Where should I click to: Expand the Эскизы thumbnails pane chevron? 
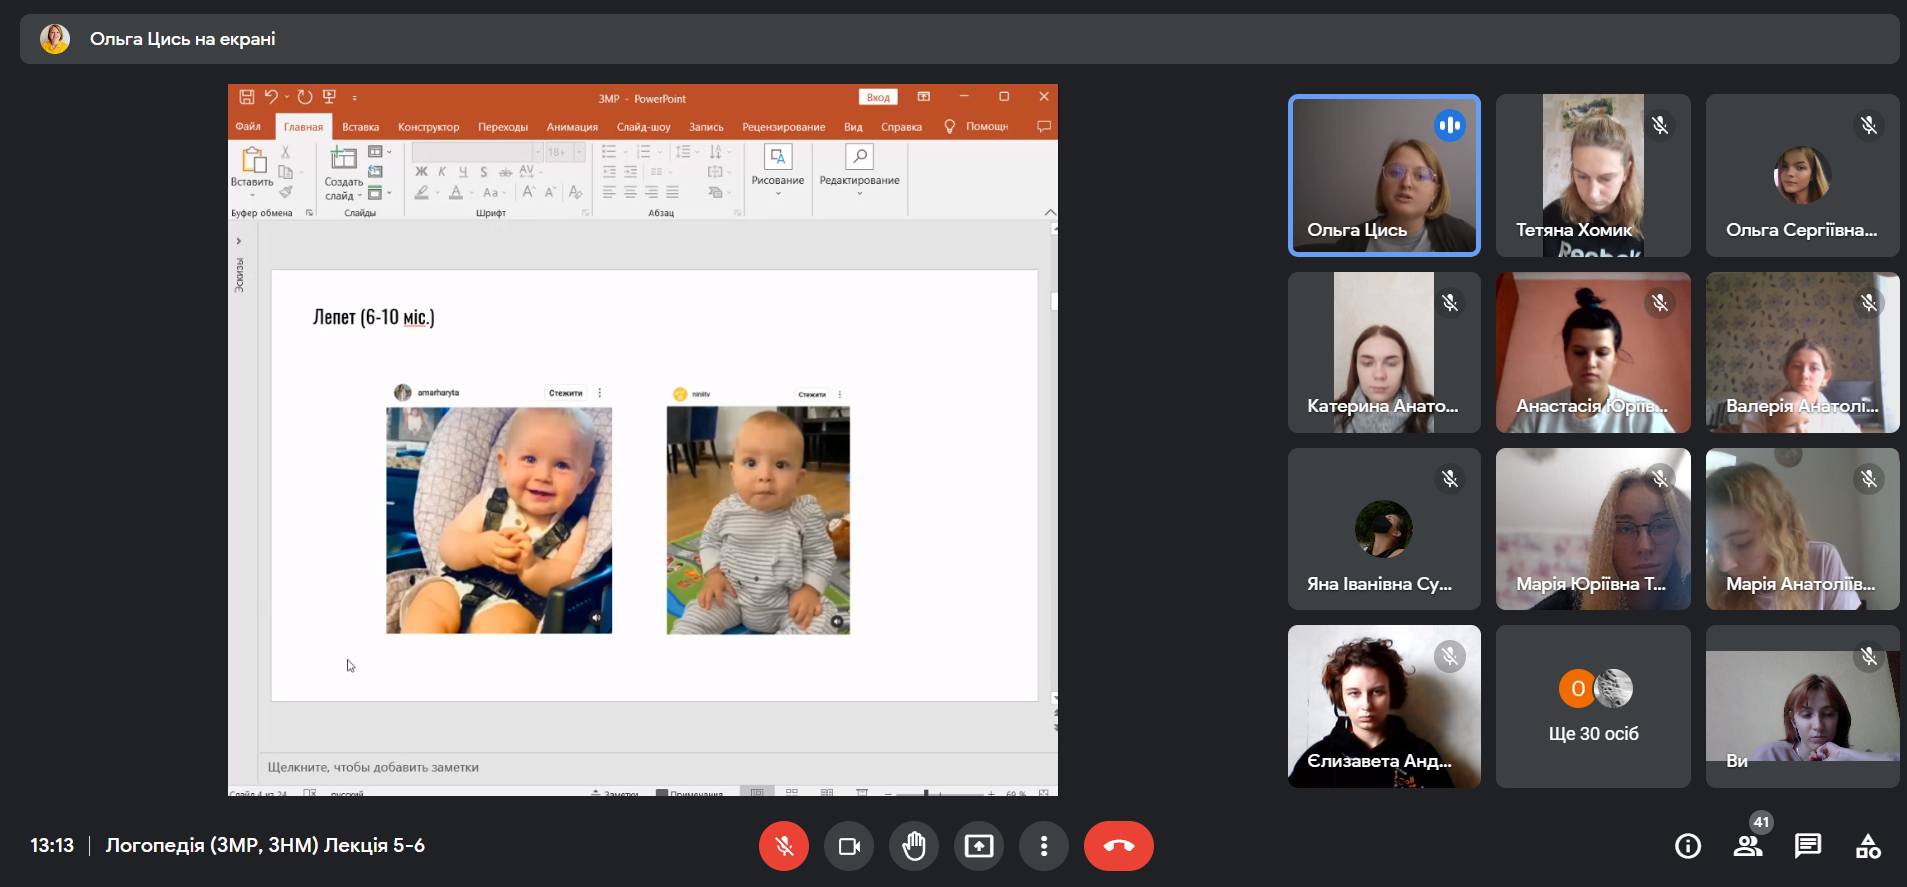click(x=238, y=241)
